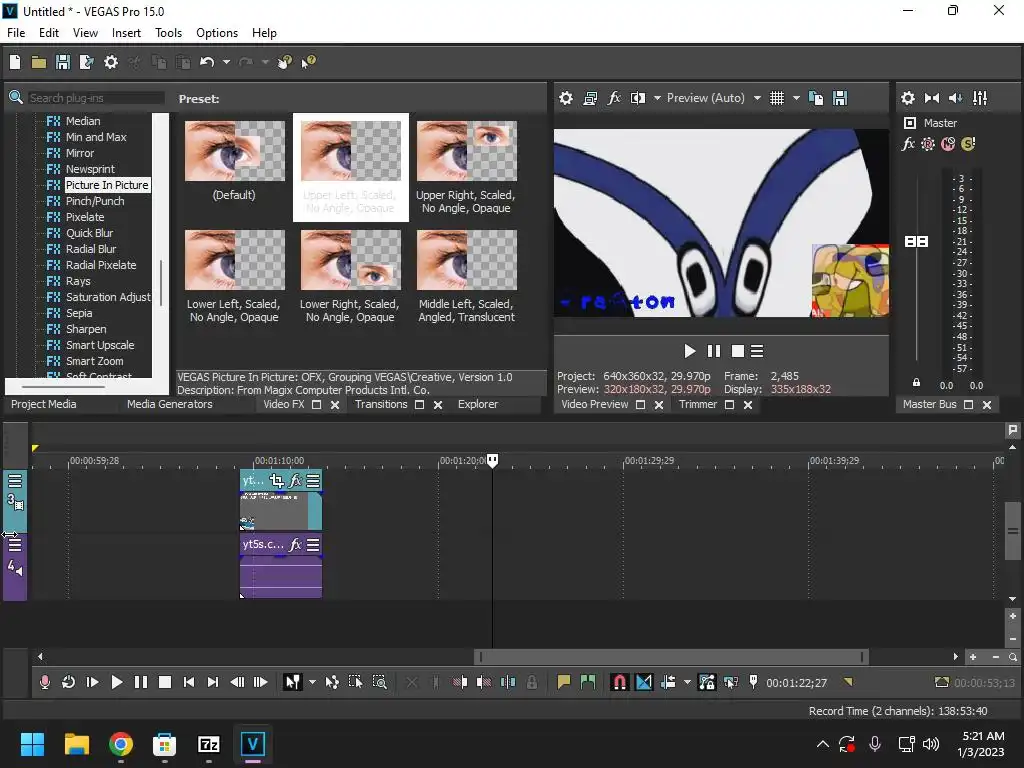Select the Sepia plug-in
Screen dimensions: 1024x768
(79, 313)
